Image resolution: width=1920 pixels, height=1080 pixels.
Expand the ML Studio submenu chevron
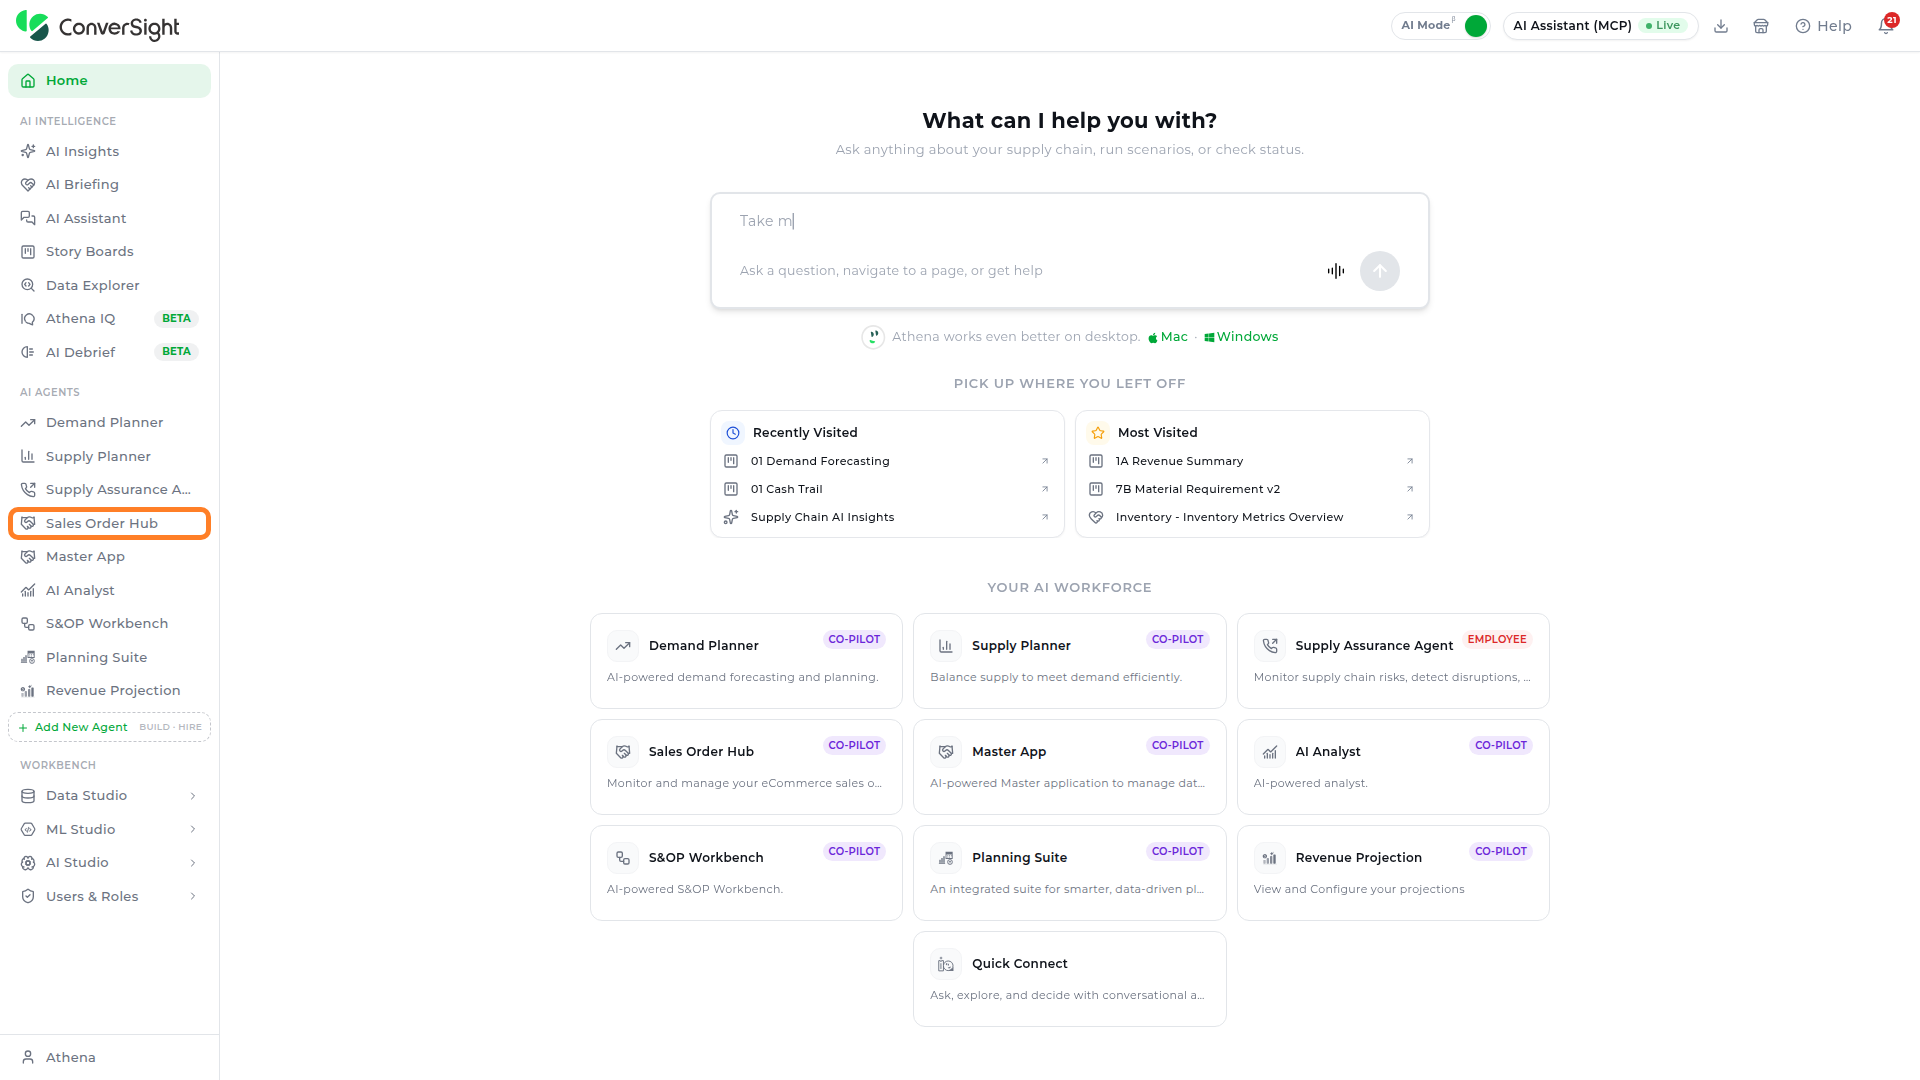click(193, 830)
